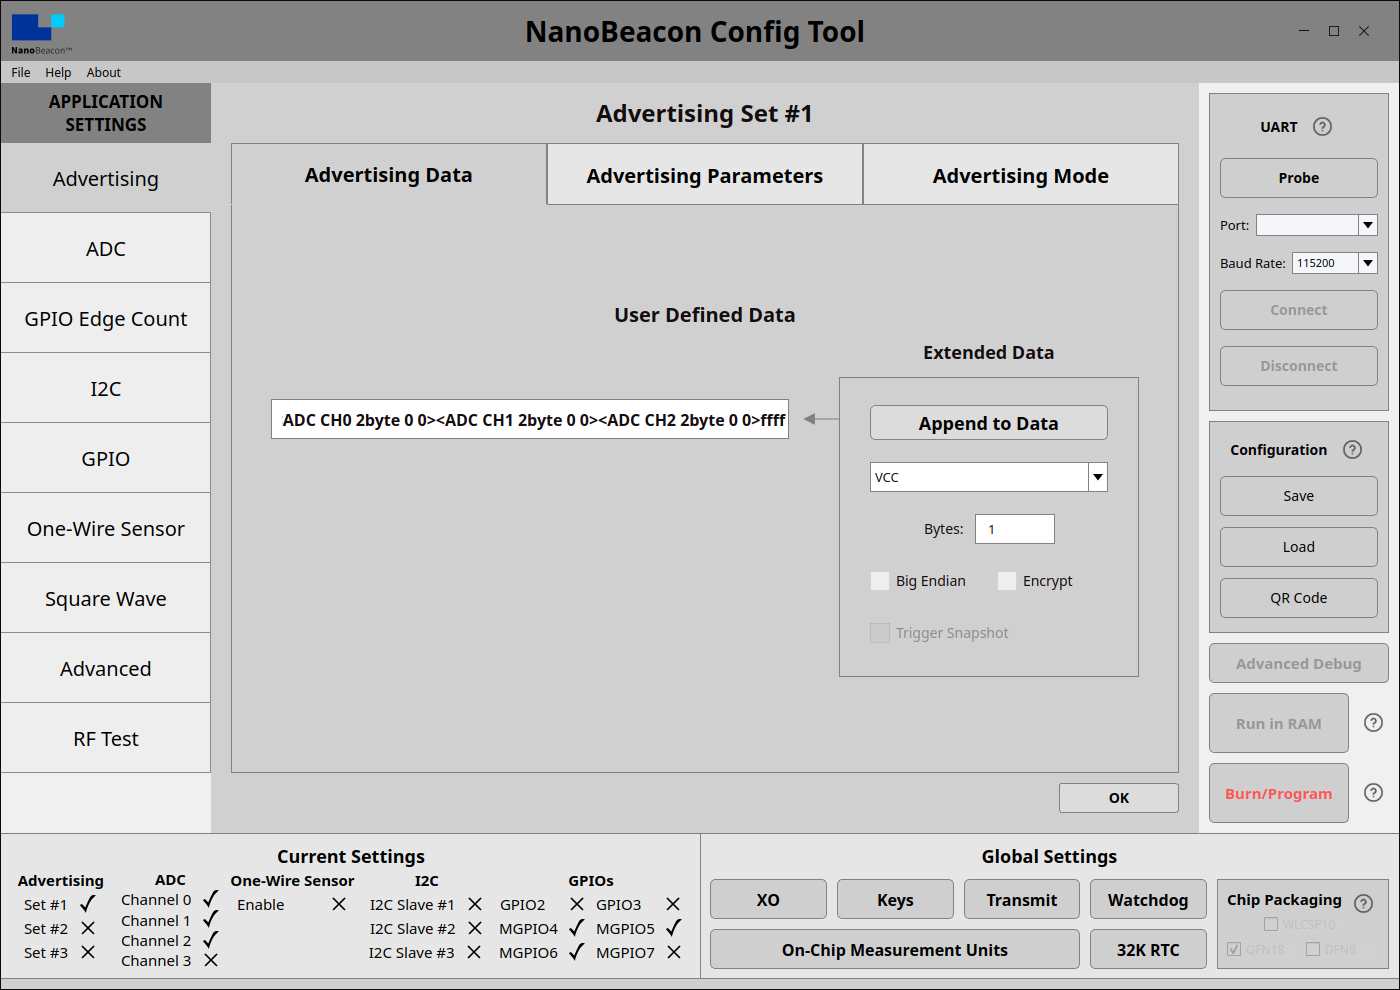The height and width of the screenshot is (990, 1400).
Task: Open Configuration help question mark icon
Action: point(1352,450)
